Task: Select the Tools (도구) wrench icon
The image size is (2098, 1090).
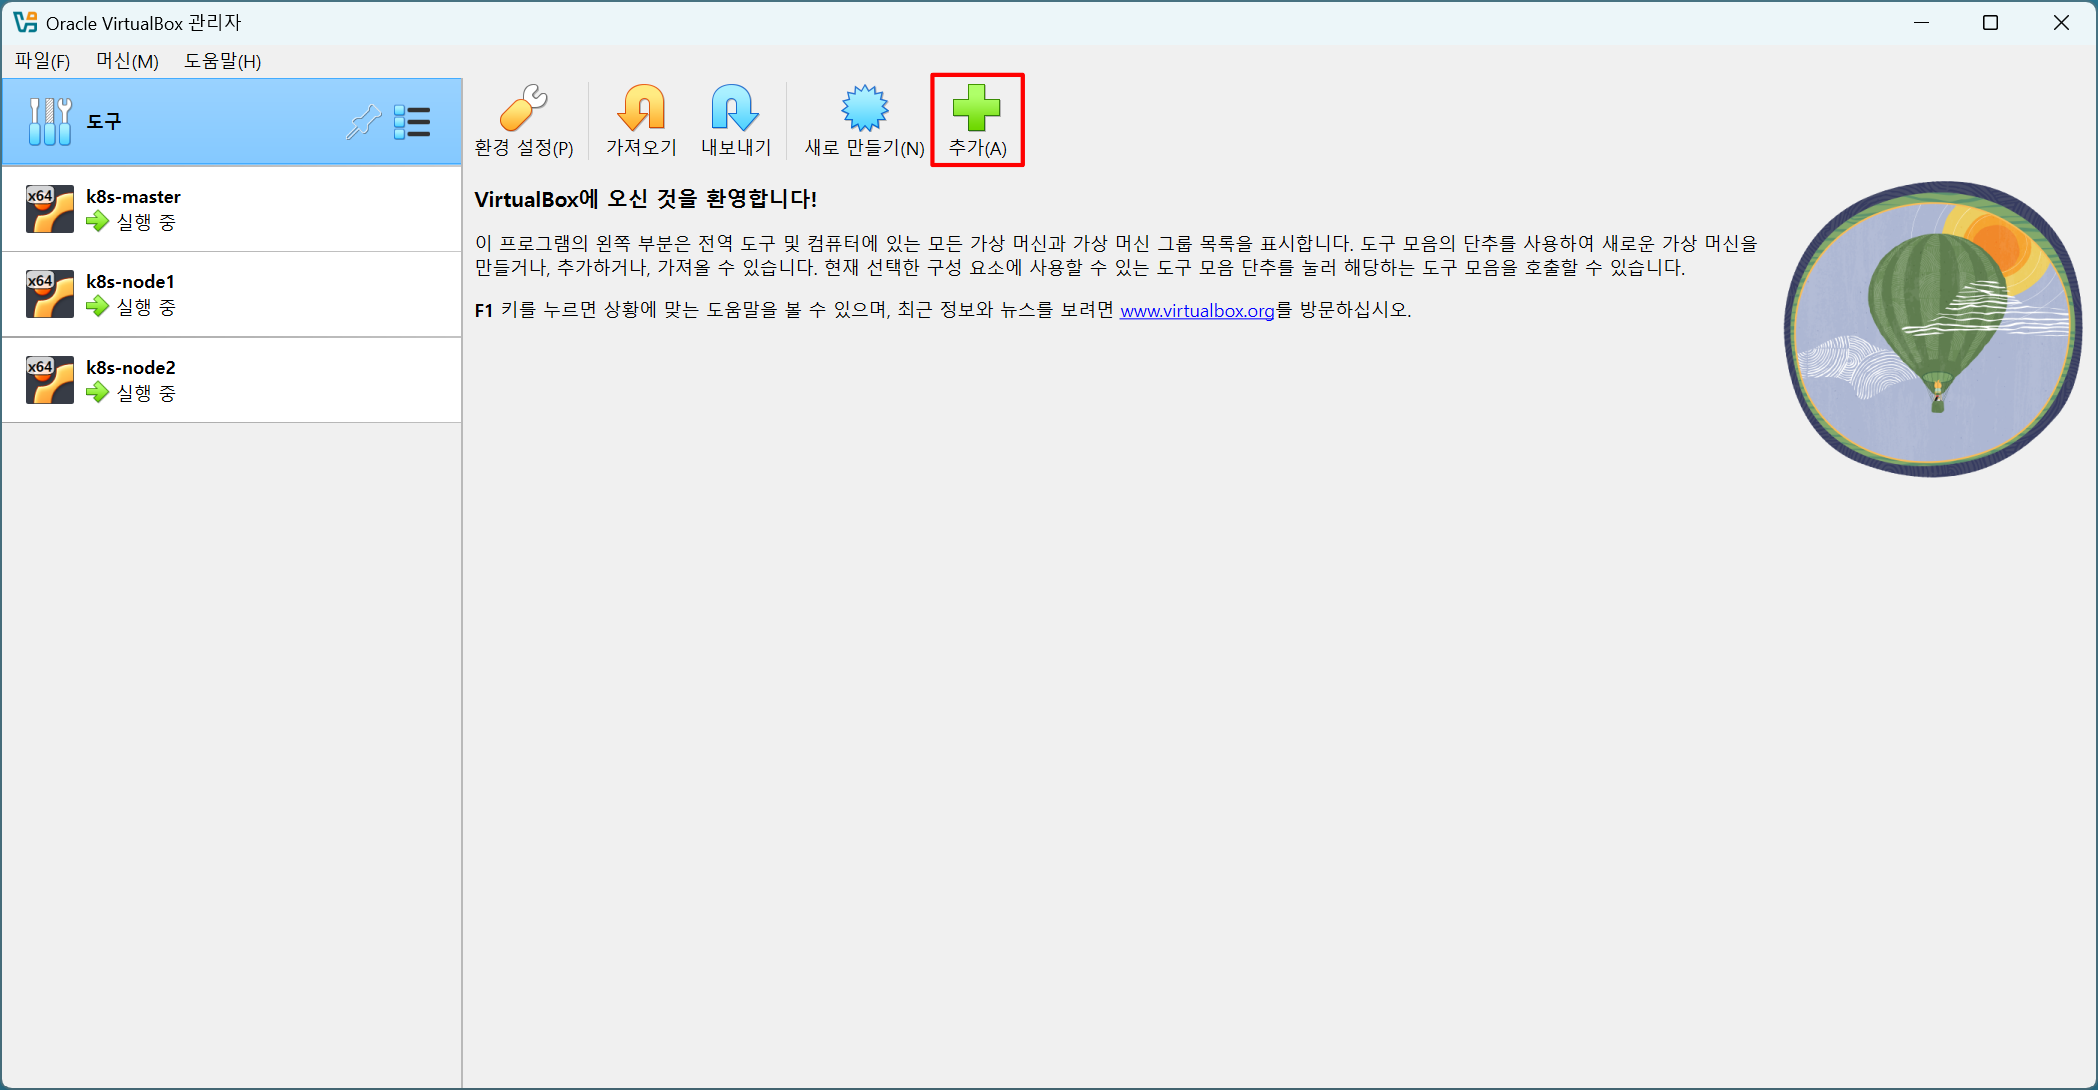Action: [50, 122]
